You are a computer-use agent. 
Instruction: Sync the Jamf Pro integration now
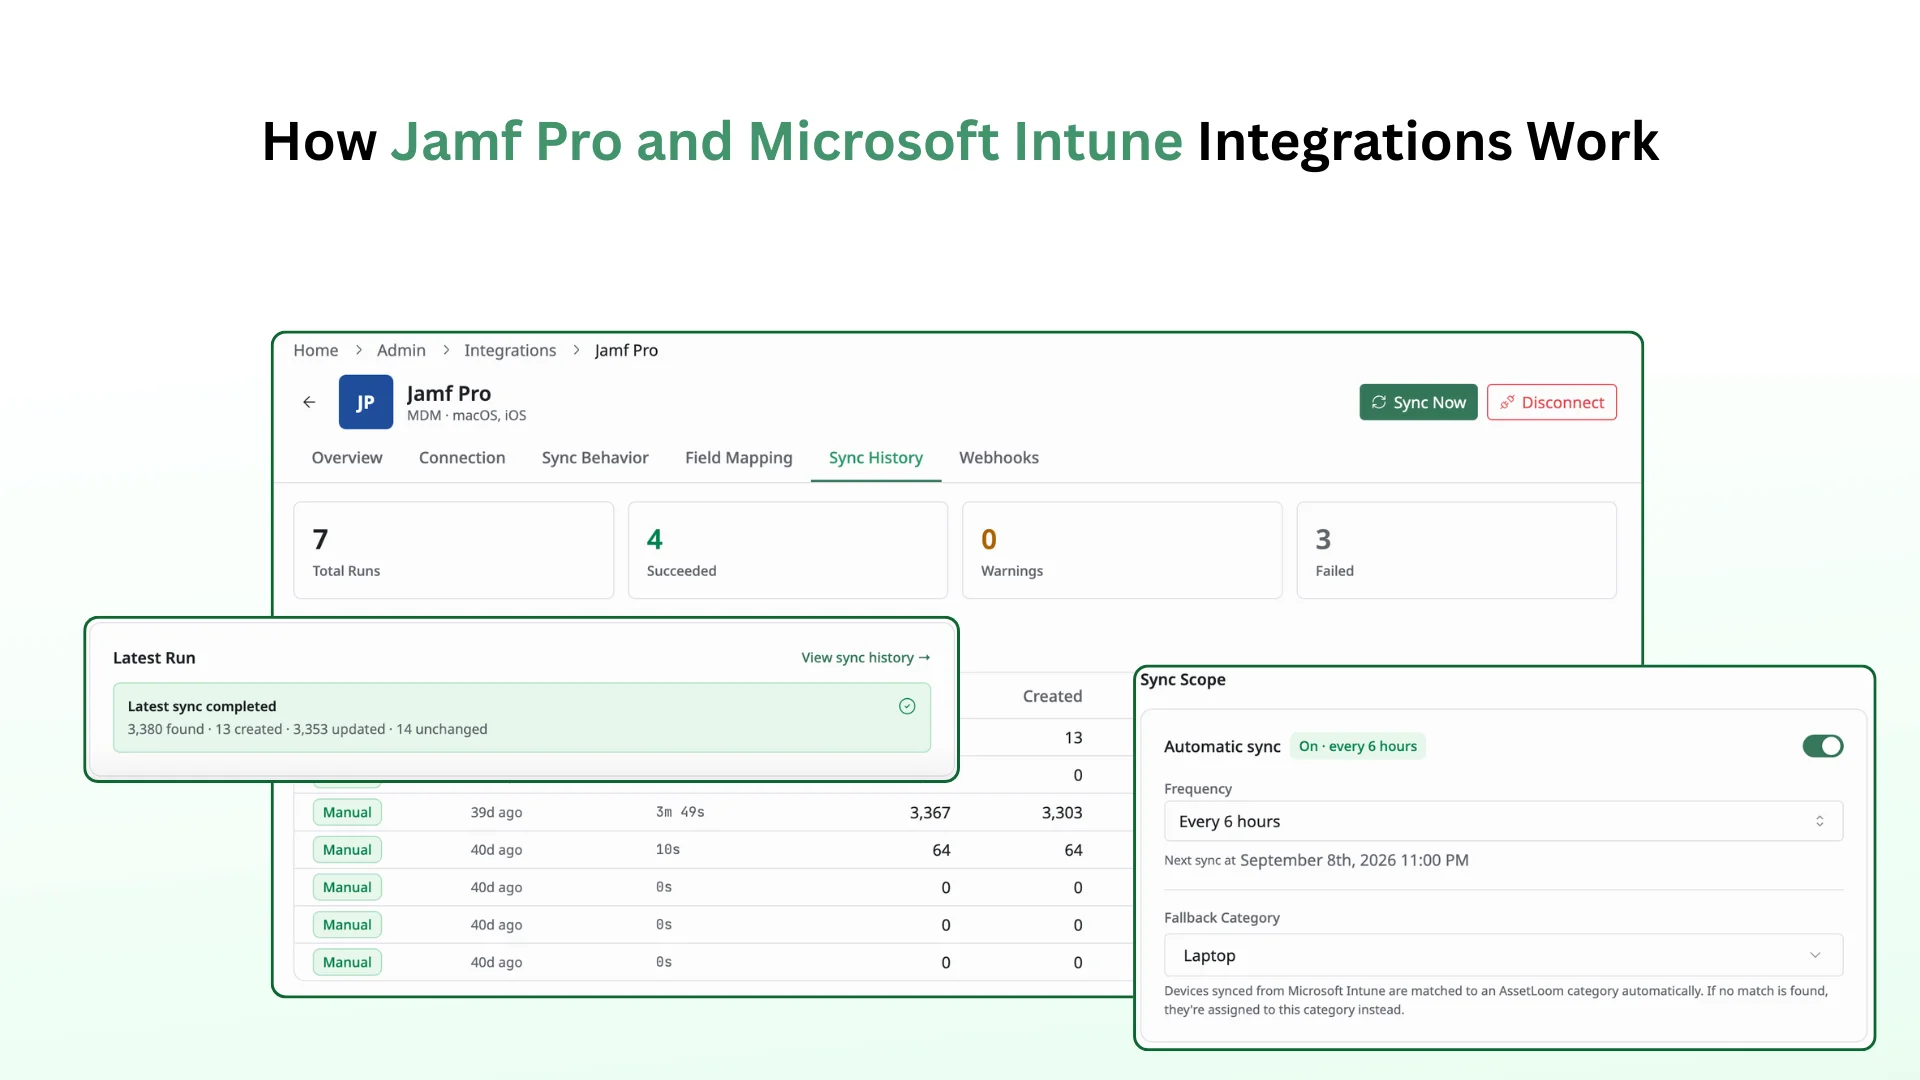pos(1418,402)
